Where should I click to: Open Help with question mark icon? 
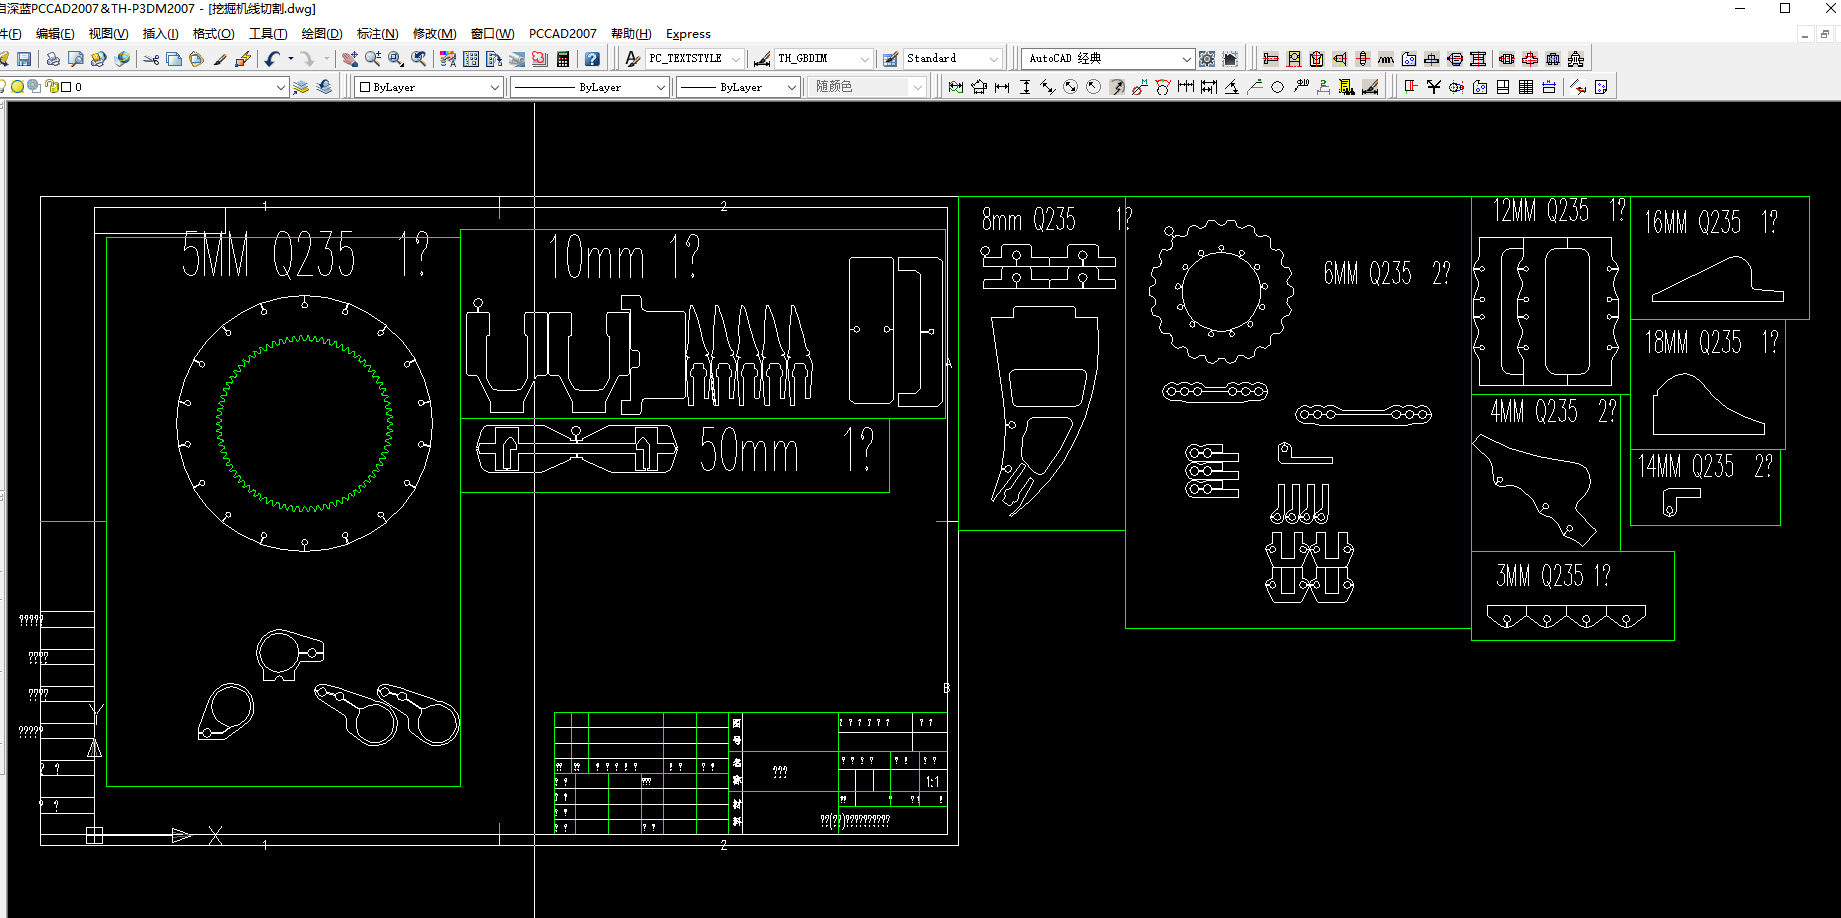click(x=592, y=59)
